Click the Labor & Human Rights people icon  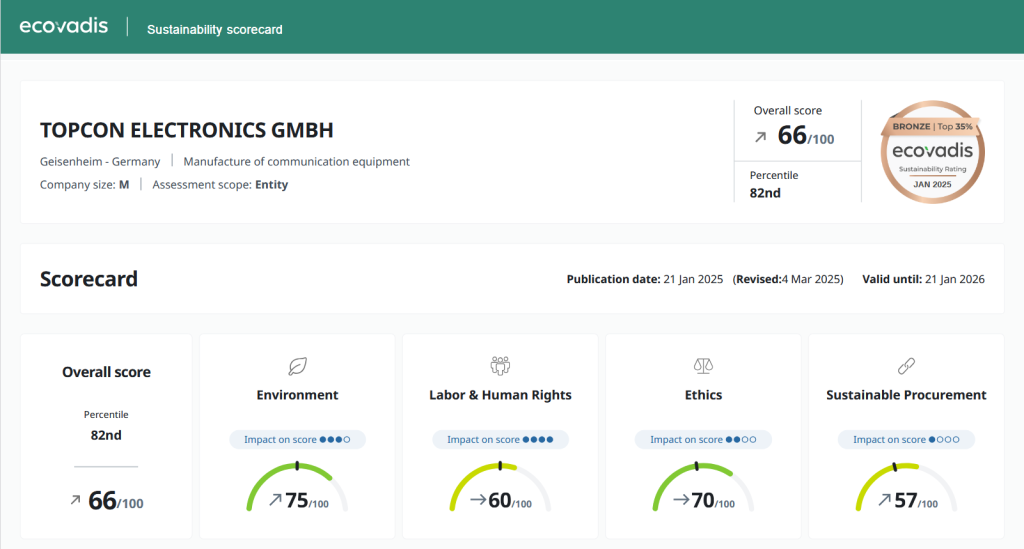coord(500,366)
